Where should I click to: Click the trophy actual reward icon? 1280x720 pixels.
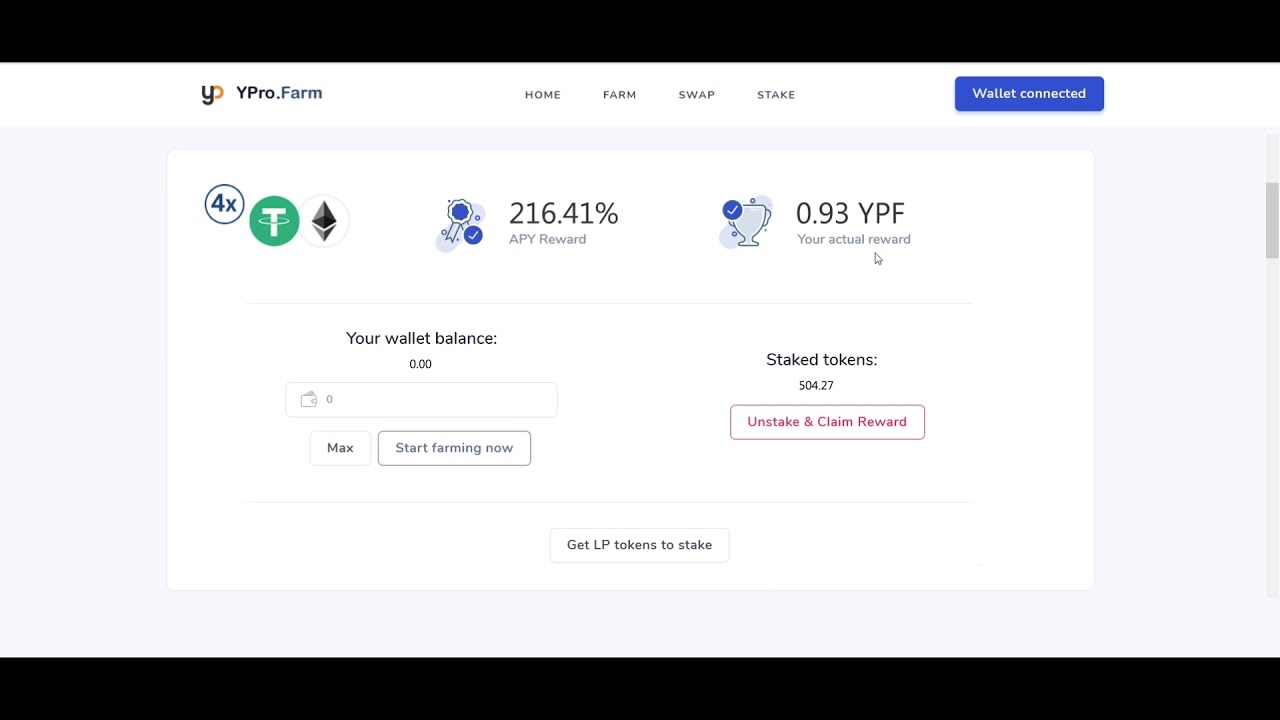coord(746,222)
